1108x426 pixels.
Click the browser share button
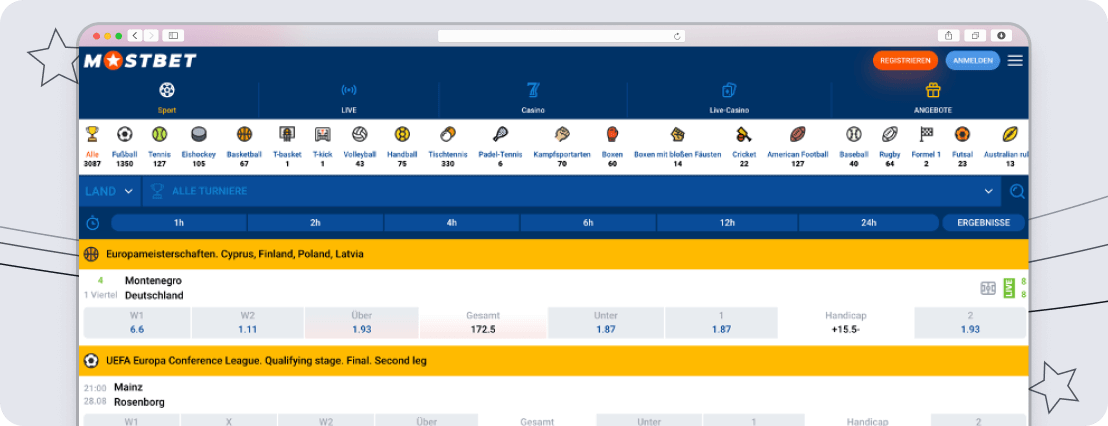pos(948,35)
